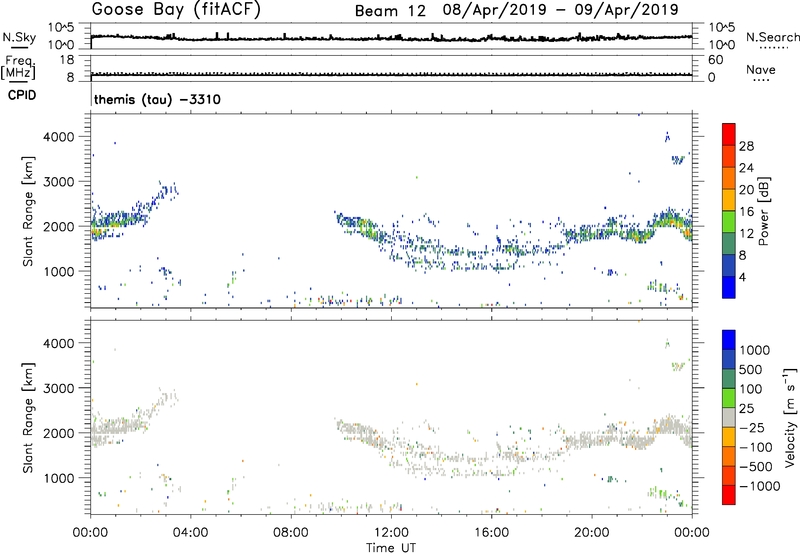Click the red swatch in Power colorbar
800x554 pixels.
[x=729, y=134]
